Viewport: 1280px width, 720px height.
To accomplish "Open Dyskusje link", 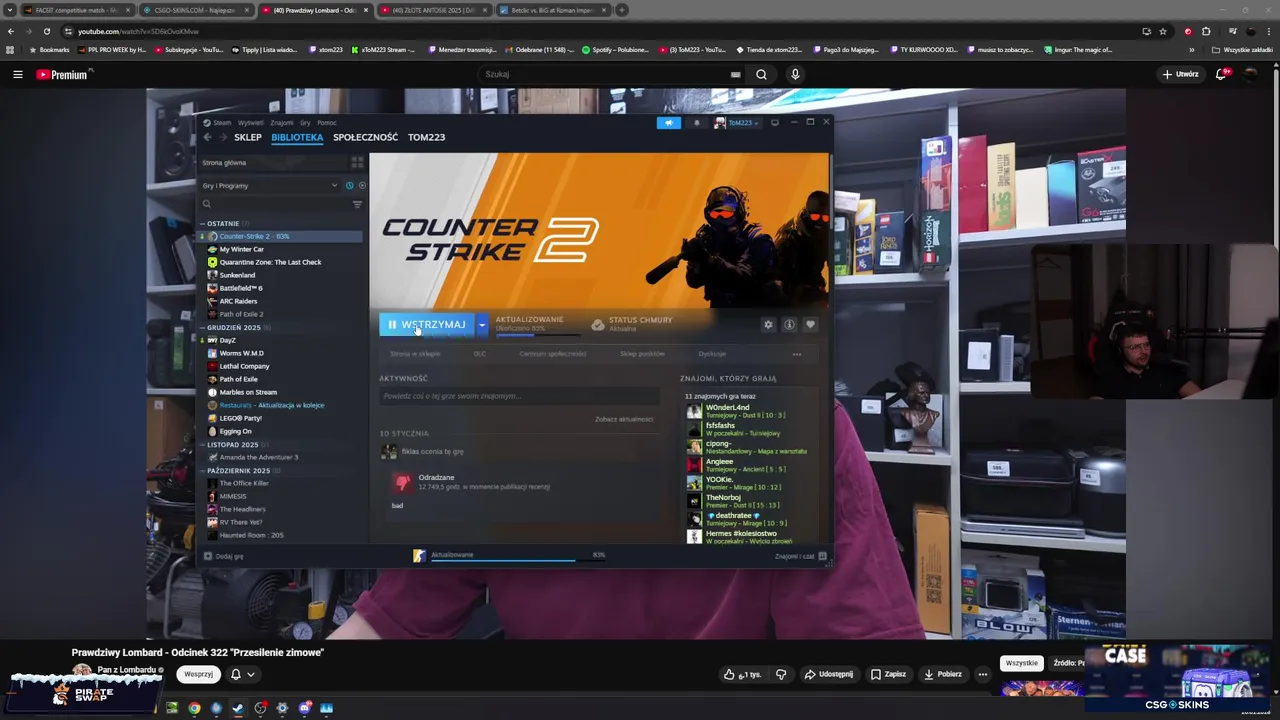I will [x=712, y=353].
